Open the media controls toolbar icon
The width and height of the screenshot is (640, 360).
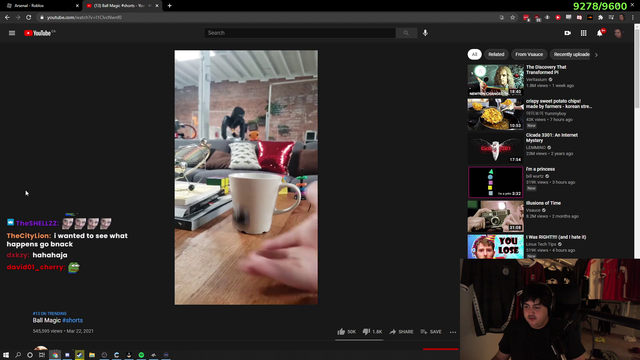tap(611, 18)
